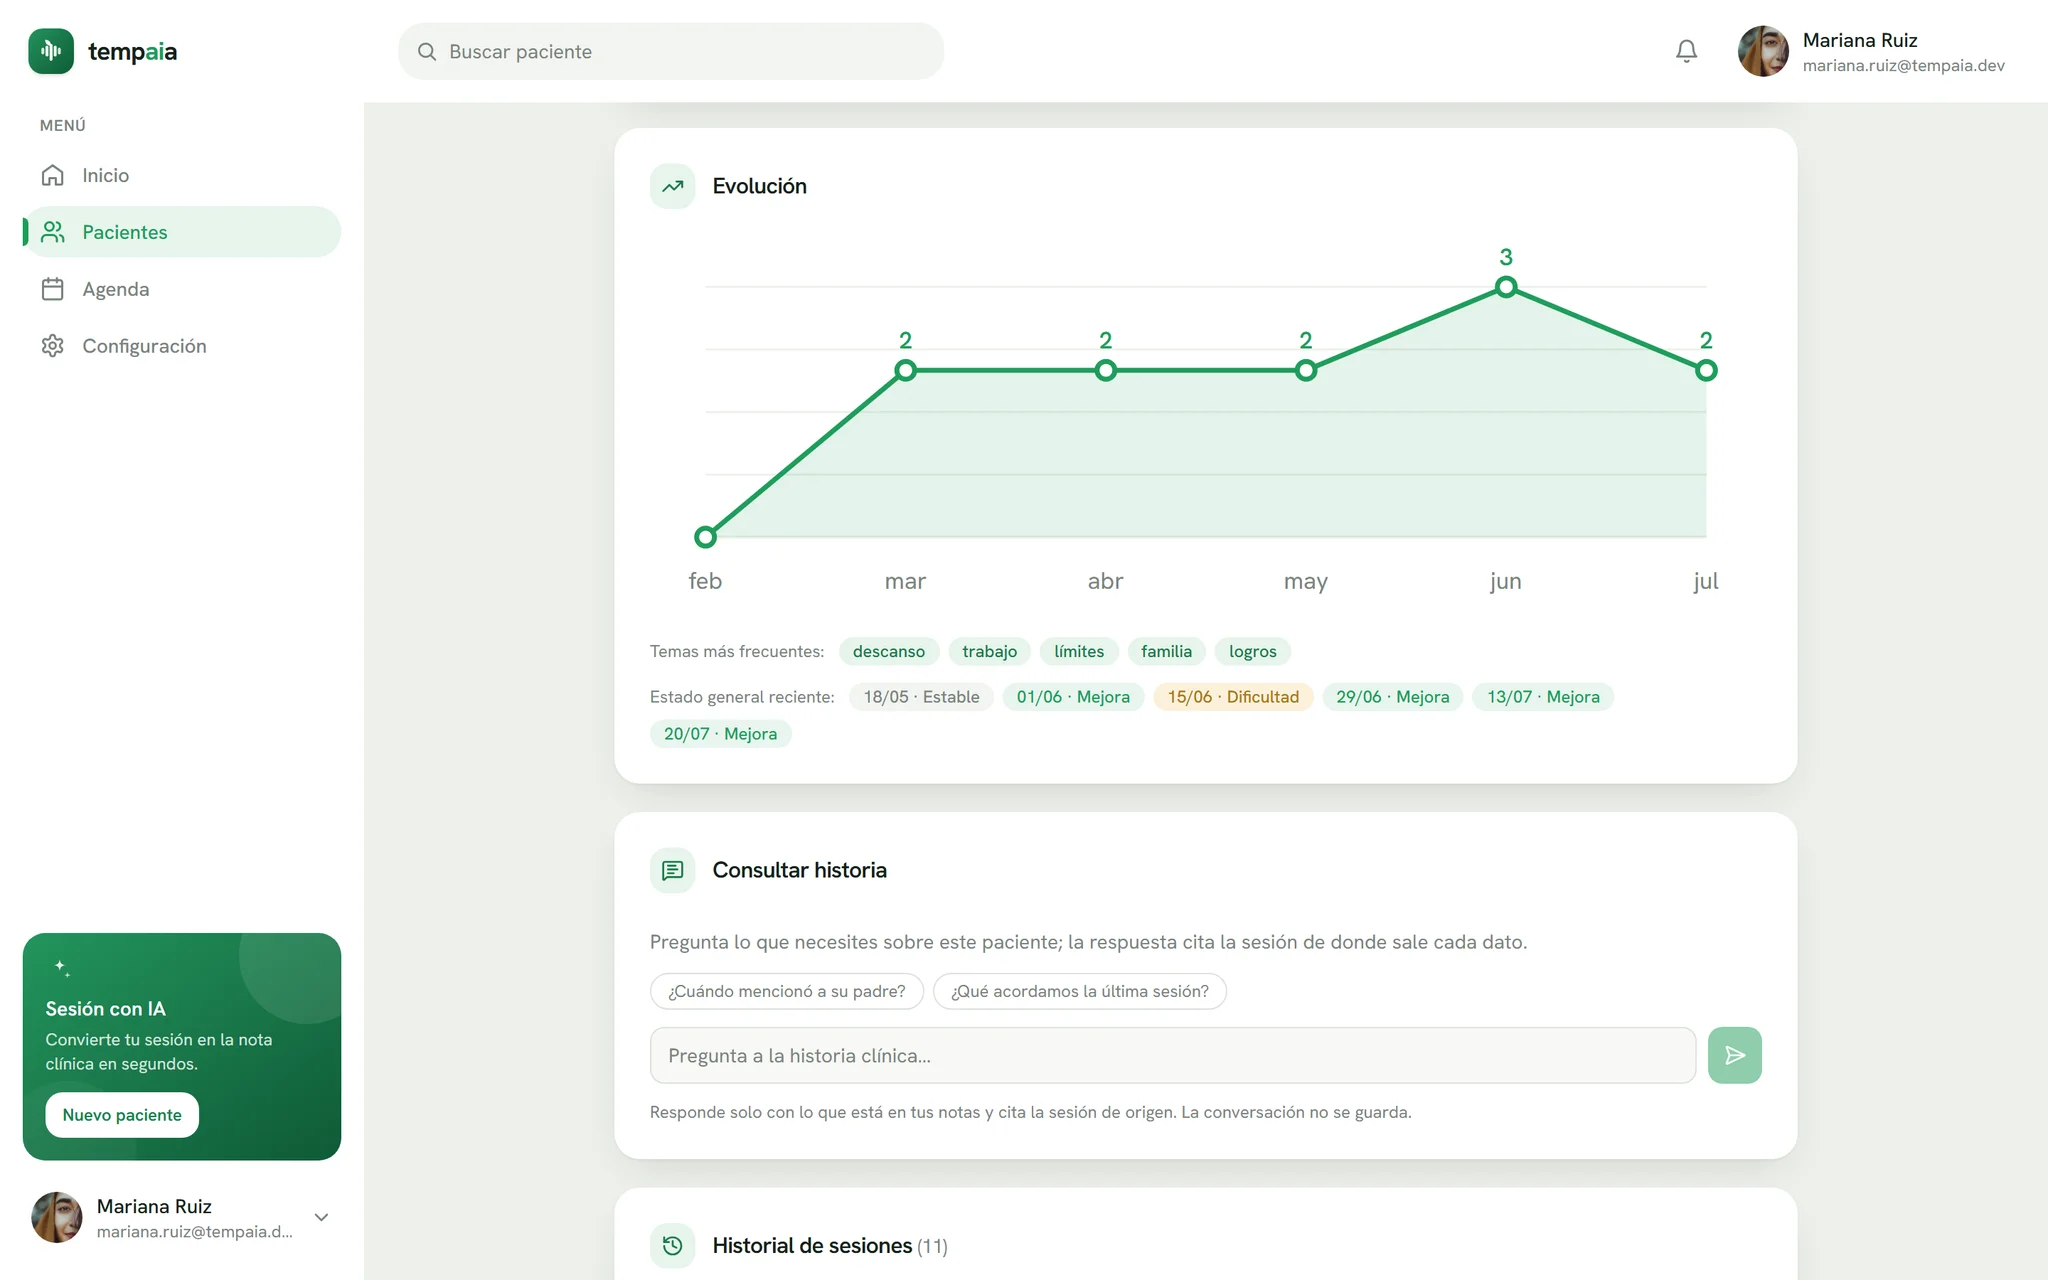Click the logros topic tag
The height and width of the screenshot is (1280, 2048).
(x=1253, y=651)
